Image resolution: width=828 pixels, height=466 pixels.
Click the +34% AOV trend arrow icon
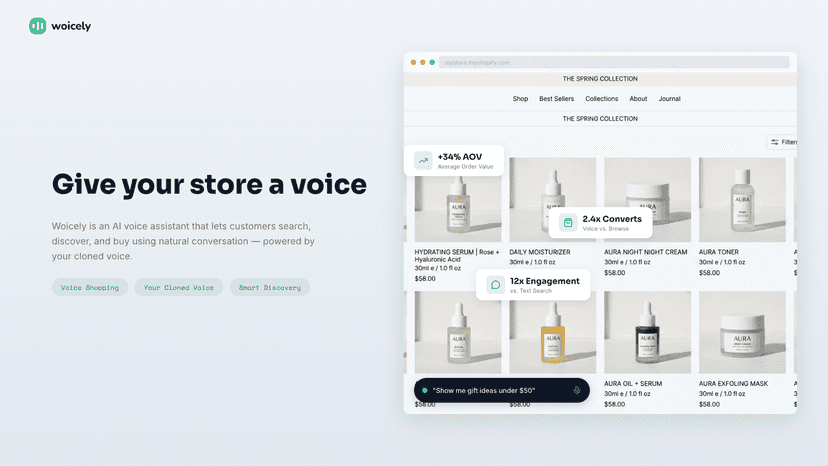[x=423, y=161]
